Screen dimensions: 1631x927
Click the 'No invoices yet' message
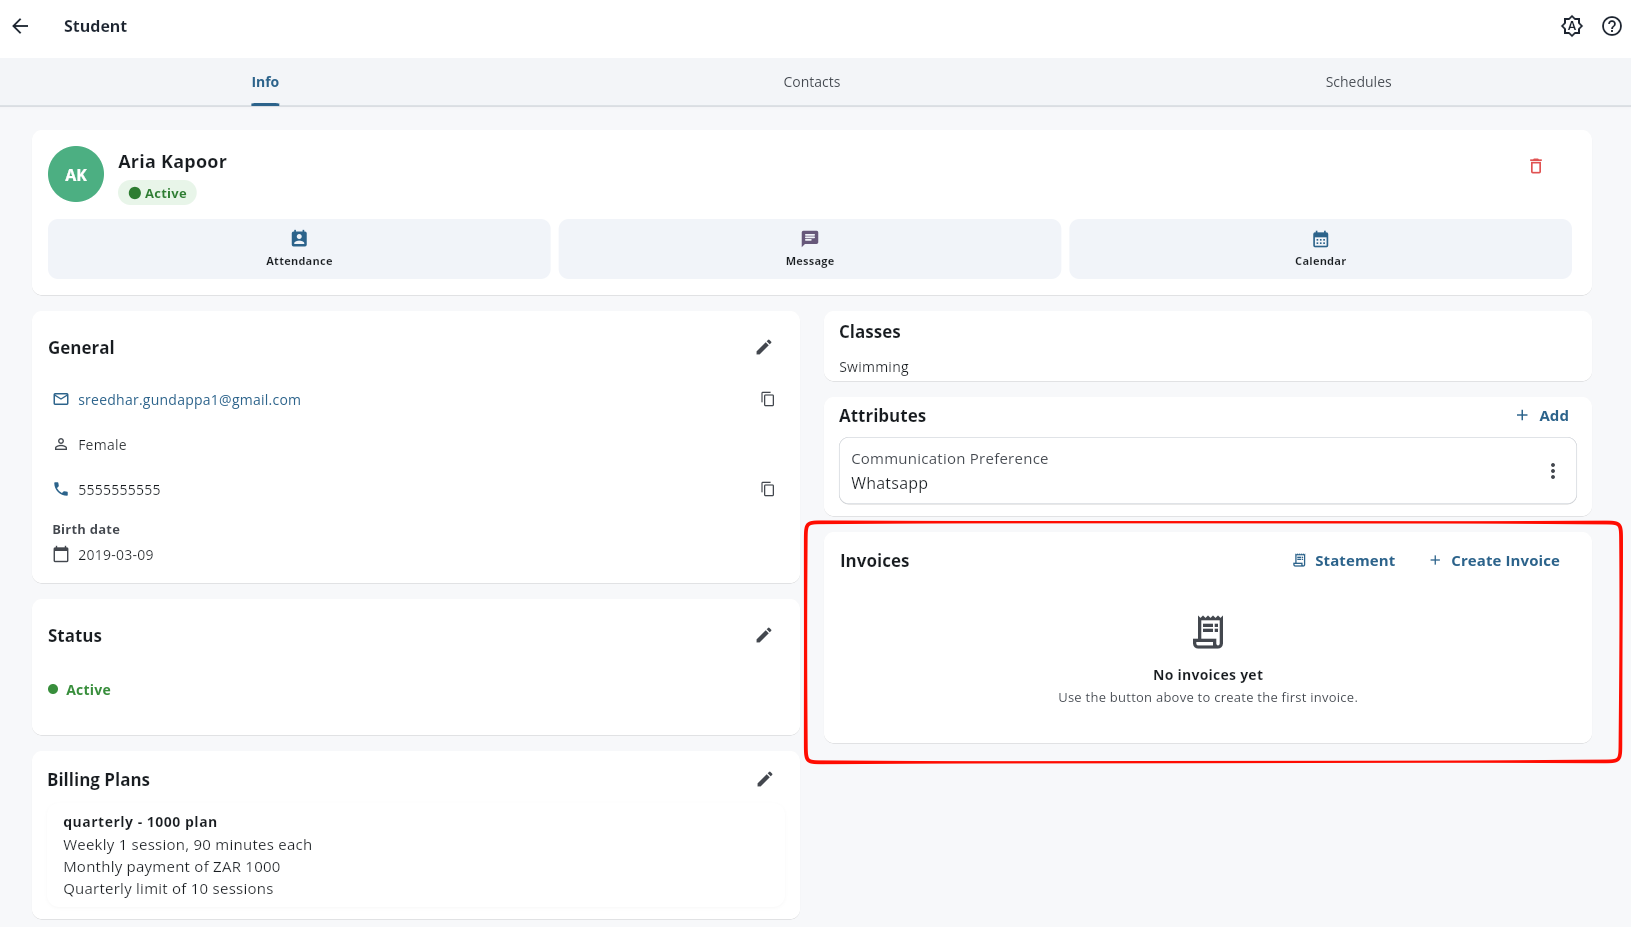(x=1208, y=675)
